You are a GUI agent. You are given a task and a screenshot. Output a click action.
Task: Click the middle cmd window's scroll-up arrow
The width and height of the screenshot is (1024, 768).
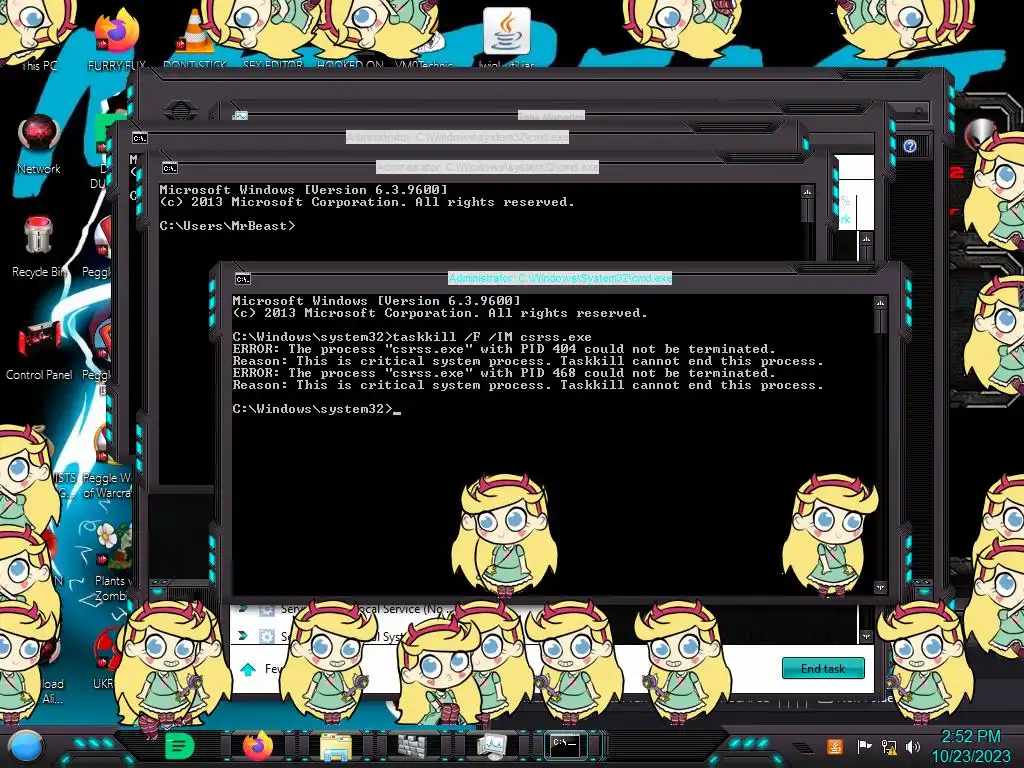808,192
